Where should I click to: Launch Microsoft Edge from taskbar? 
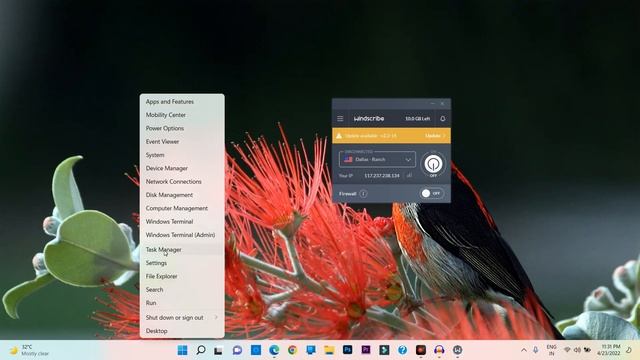pos(274,350)
